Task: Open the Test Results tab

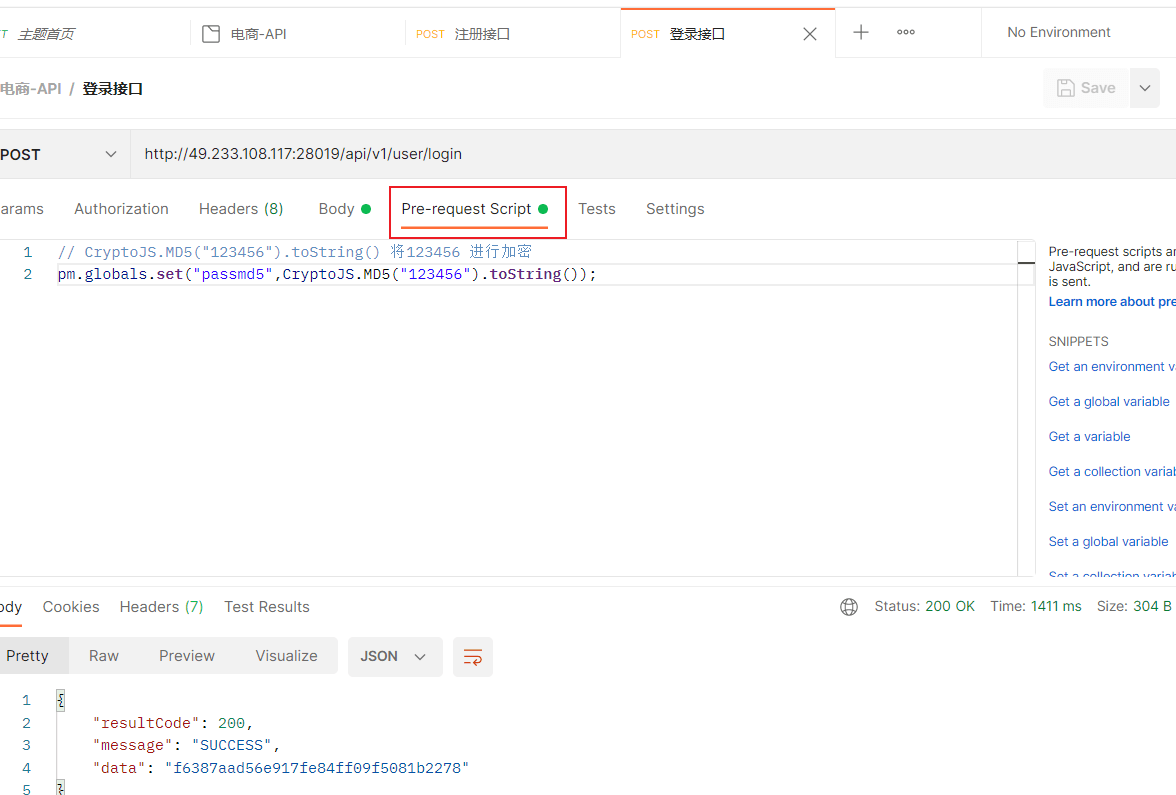Action: click(267, 607)
